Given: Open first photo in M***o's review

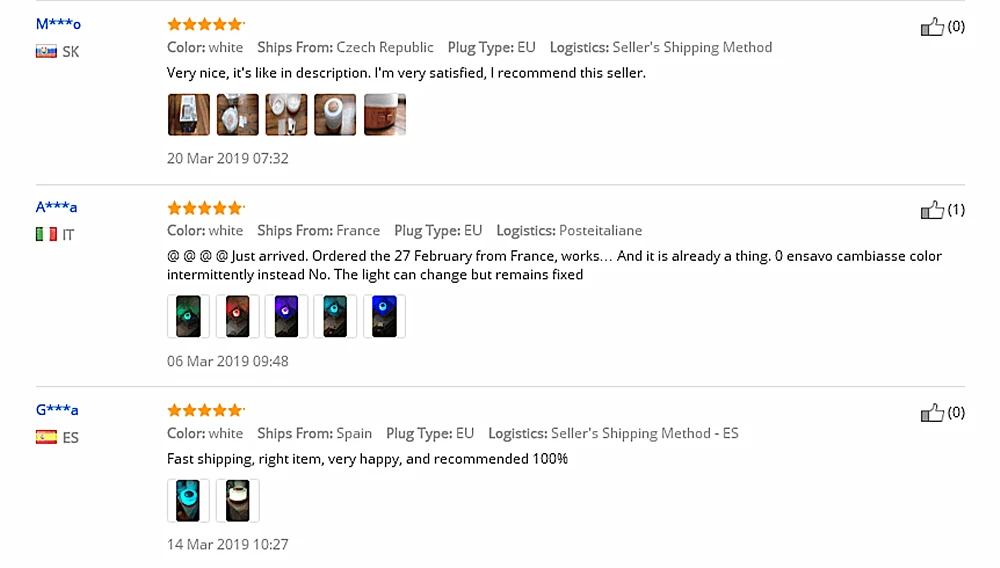Looking at the screenshot, I should pyautogui.click(x=189, y=115).
